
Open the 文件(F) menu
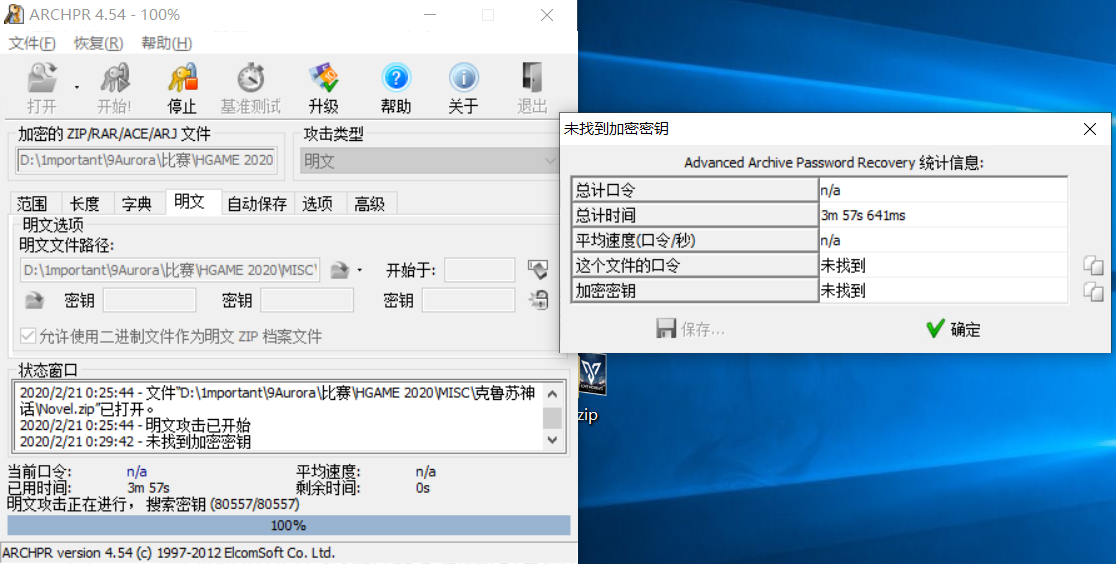tap(32, 43)
